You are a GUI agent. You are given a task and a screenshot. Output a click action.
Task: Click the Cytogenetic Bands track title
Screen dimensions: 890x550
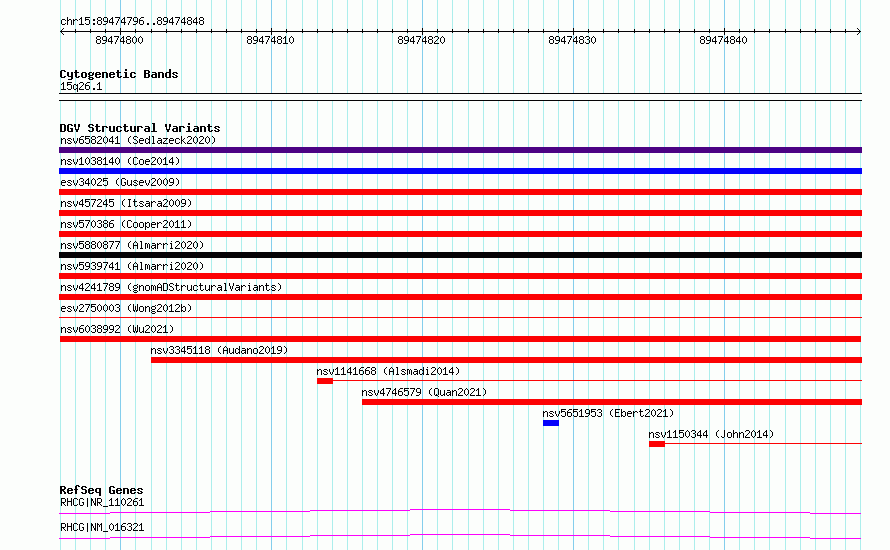click(x=119, y=74)
